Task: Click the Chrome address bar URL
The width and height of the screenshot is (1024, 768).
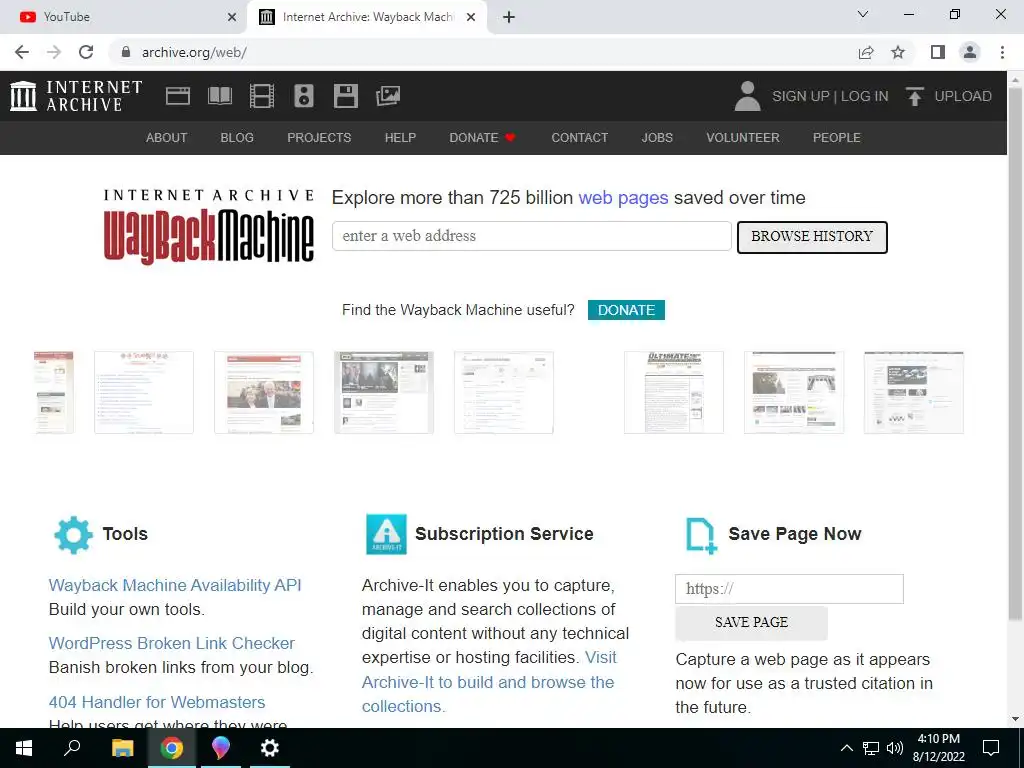Action: point(194,52)
